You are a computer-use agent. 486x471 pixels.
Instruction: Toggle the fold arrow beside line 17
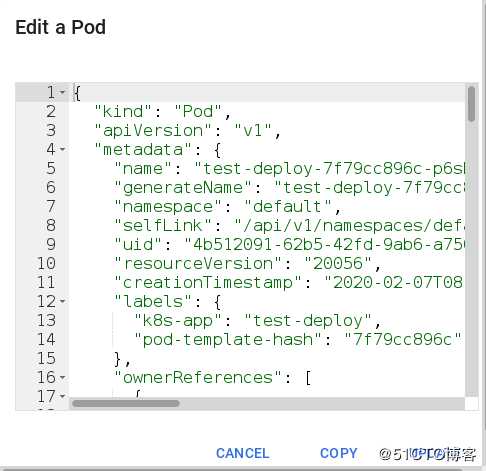[62, 396]
